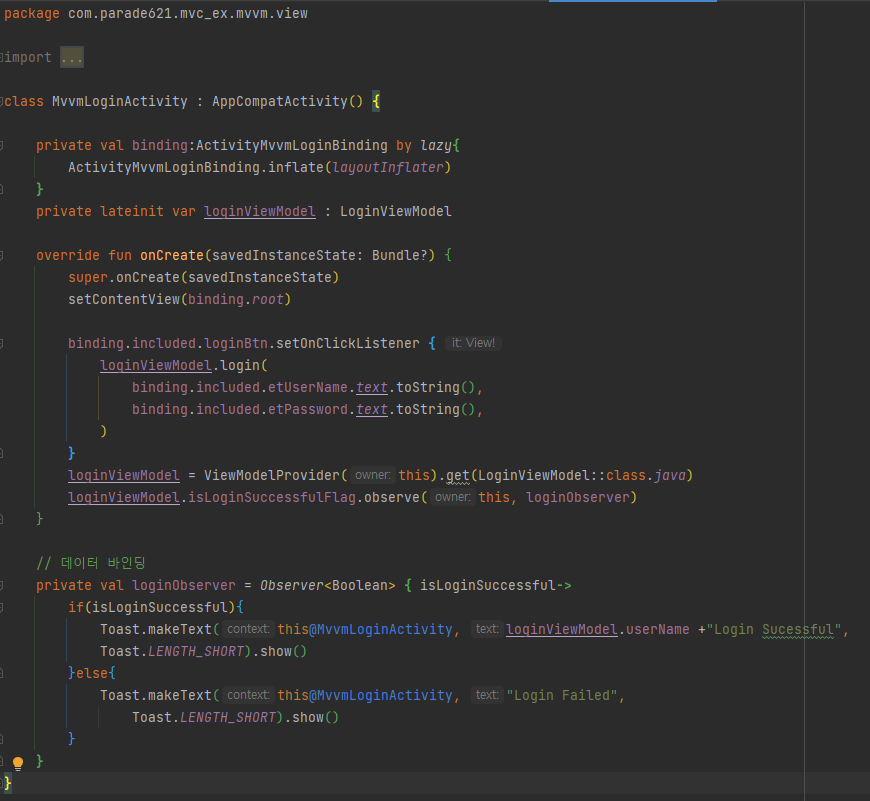Screen dimensions: 870x801
Task: Click 'LoginViewModel::class' in the get call
Action: click(562, 475)
